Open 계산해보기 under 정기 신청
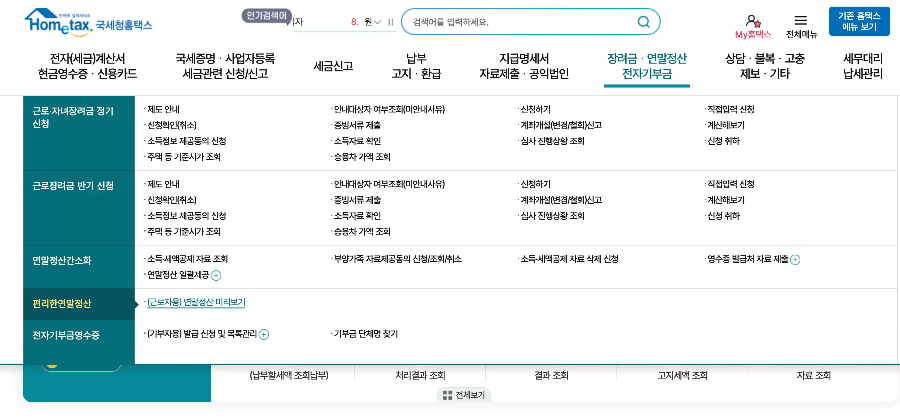Viewport: 900px width, 419px height. [x=726, y=125]
